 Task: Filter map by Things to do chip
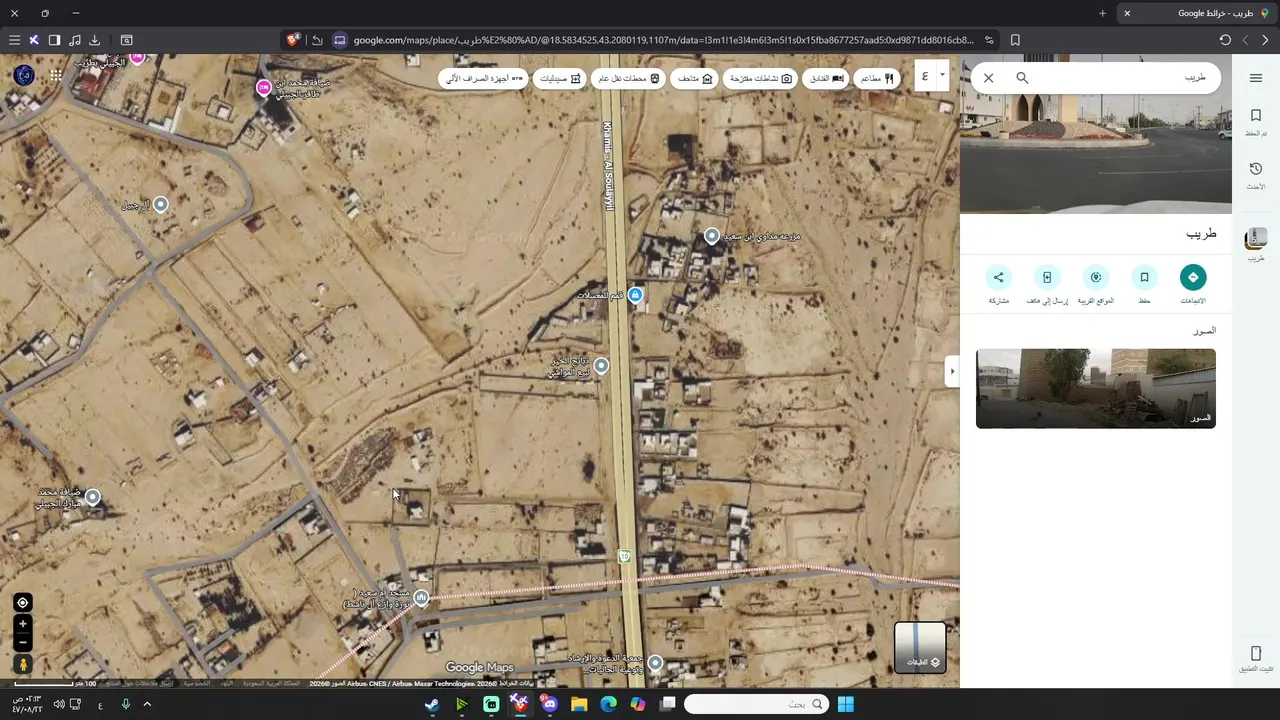[x=760, y=78]
